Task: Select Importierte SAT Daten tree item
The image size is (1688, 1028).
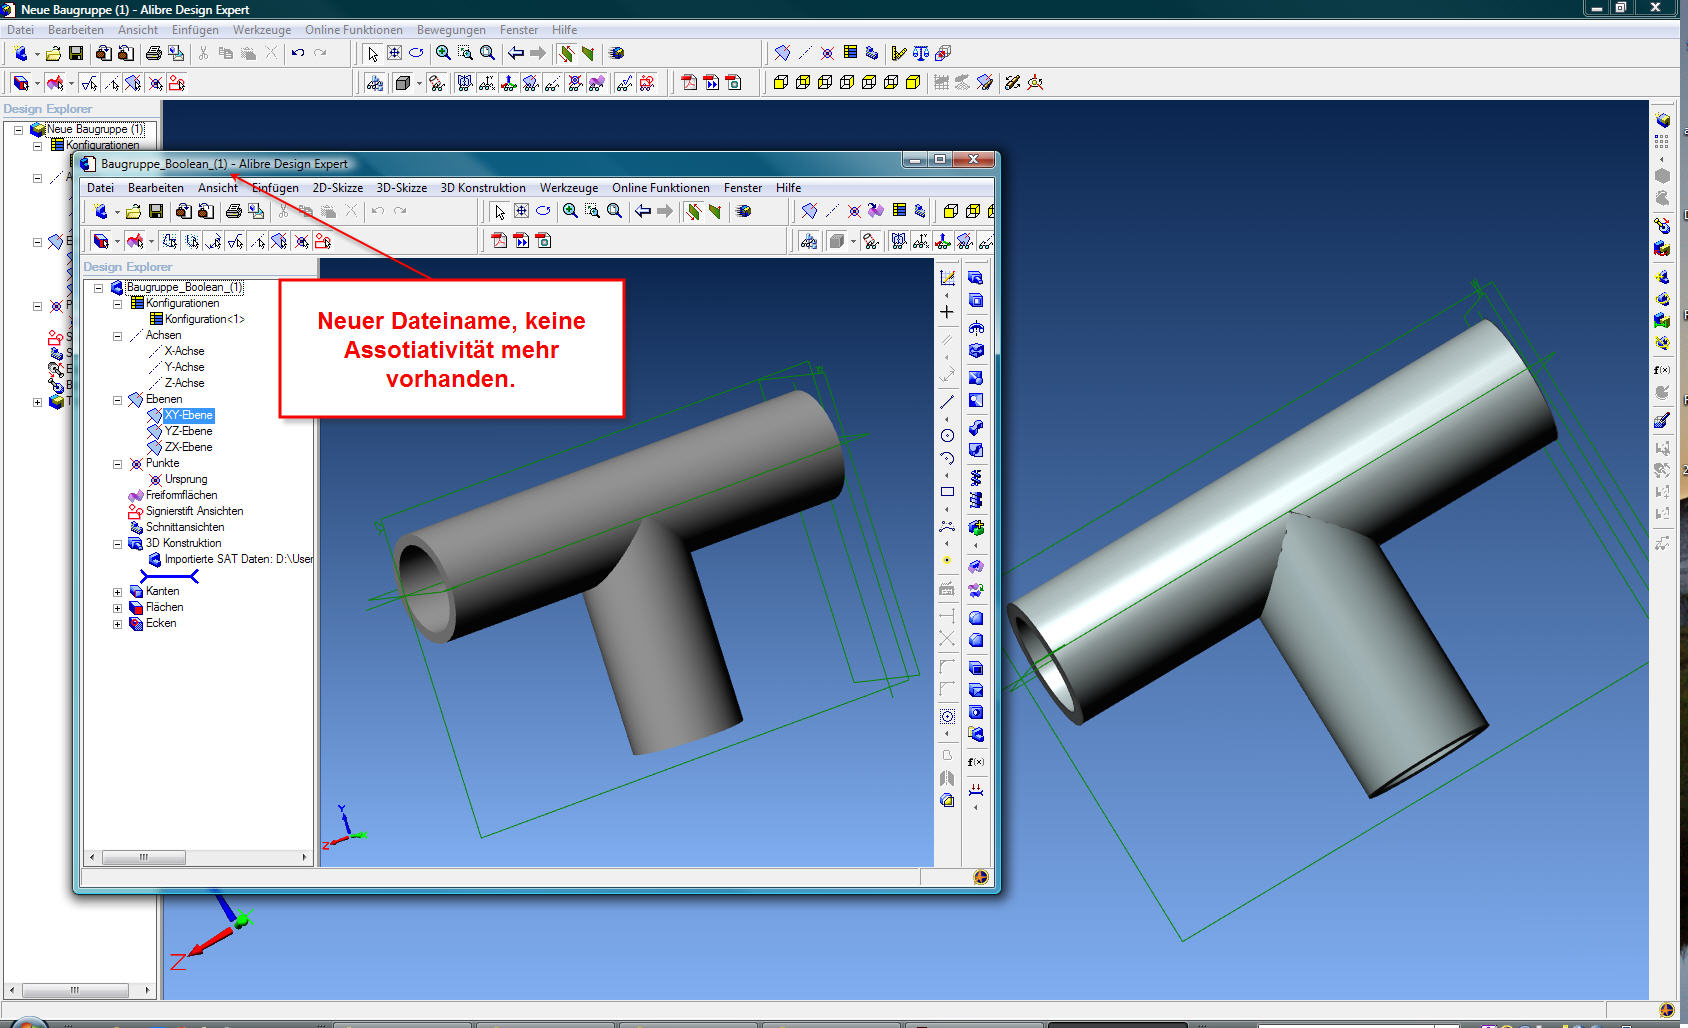Action: click(239, 559)
